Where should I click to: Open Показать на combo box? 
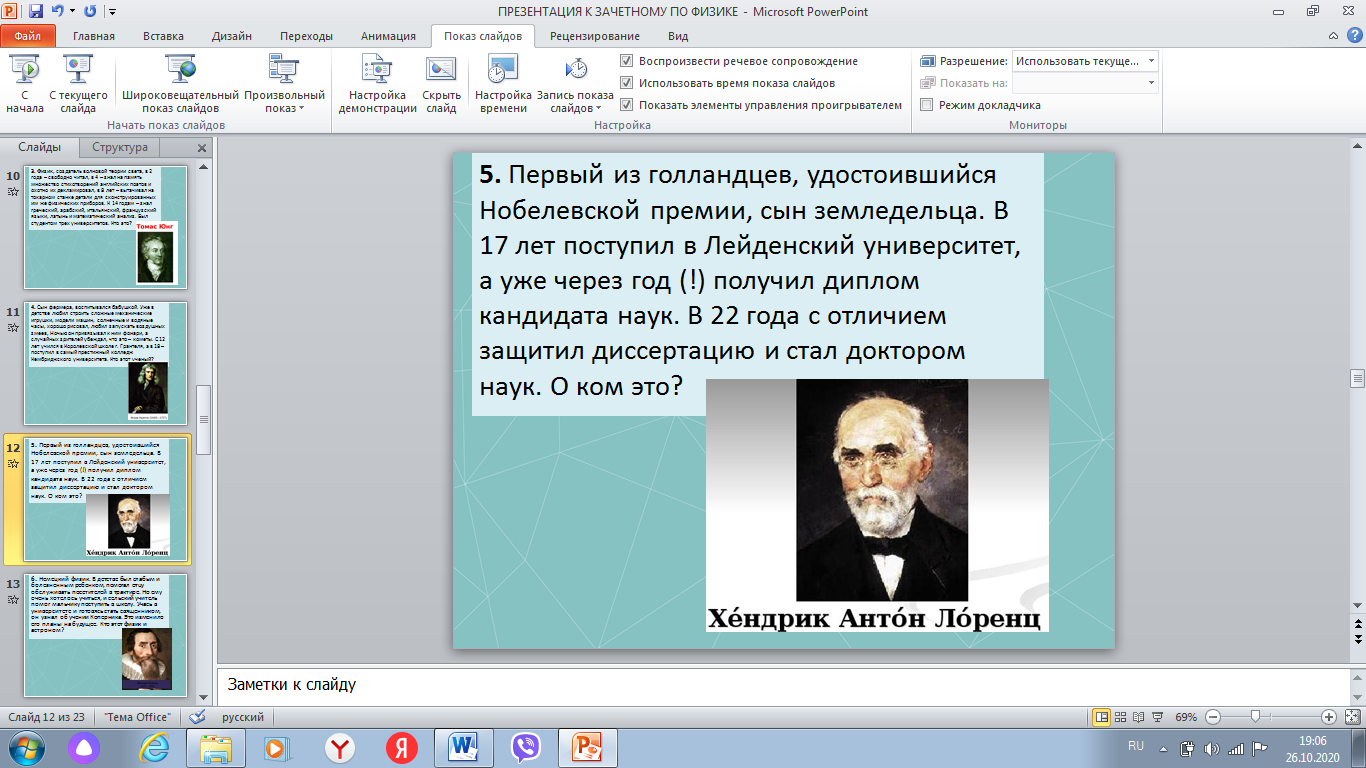click(x=1085, y=83)
